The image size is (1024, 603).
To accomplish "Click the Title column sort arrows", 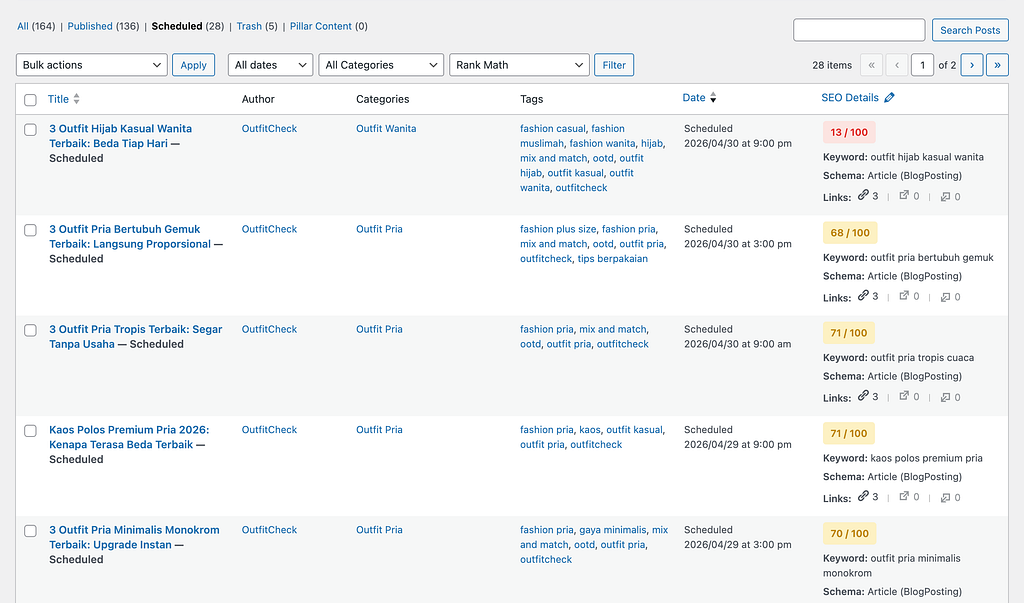I will click(x=76, y=99).
